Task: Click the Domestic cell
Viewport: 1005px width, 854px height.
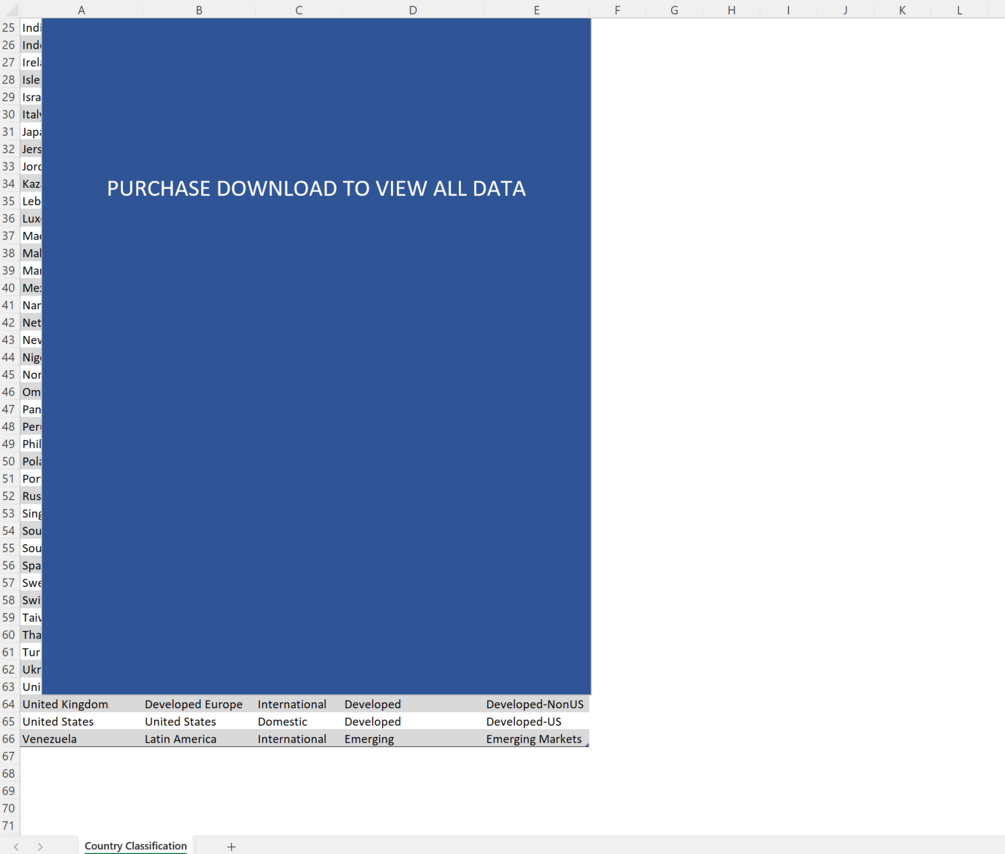Action: coord(299,721)
